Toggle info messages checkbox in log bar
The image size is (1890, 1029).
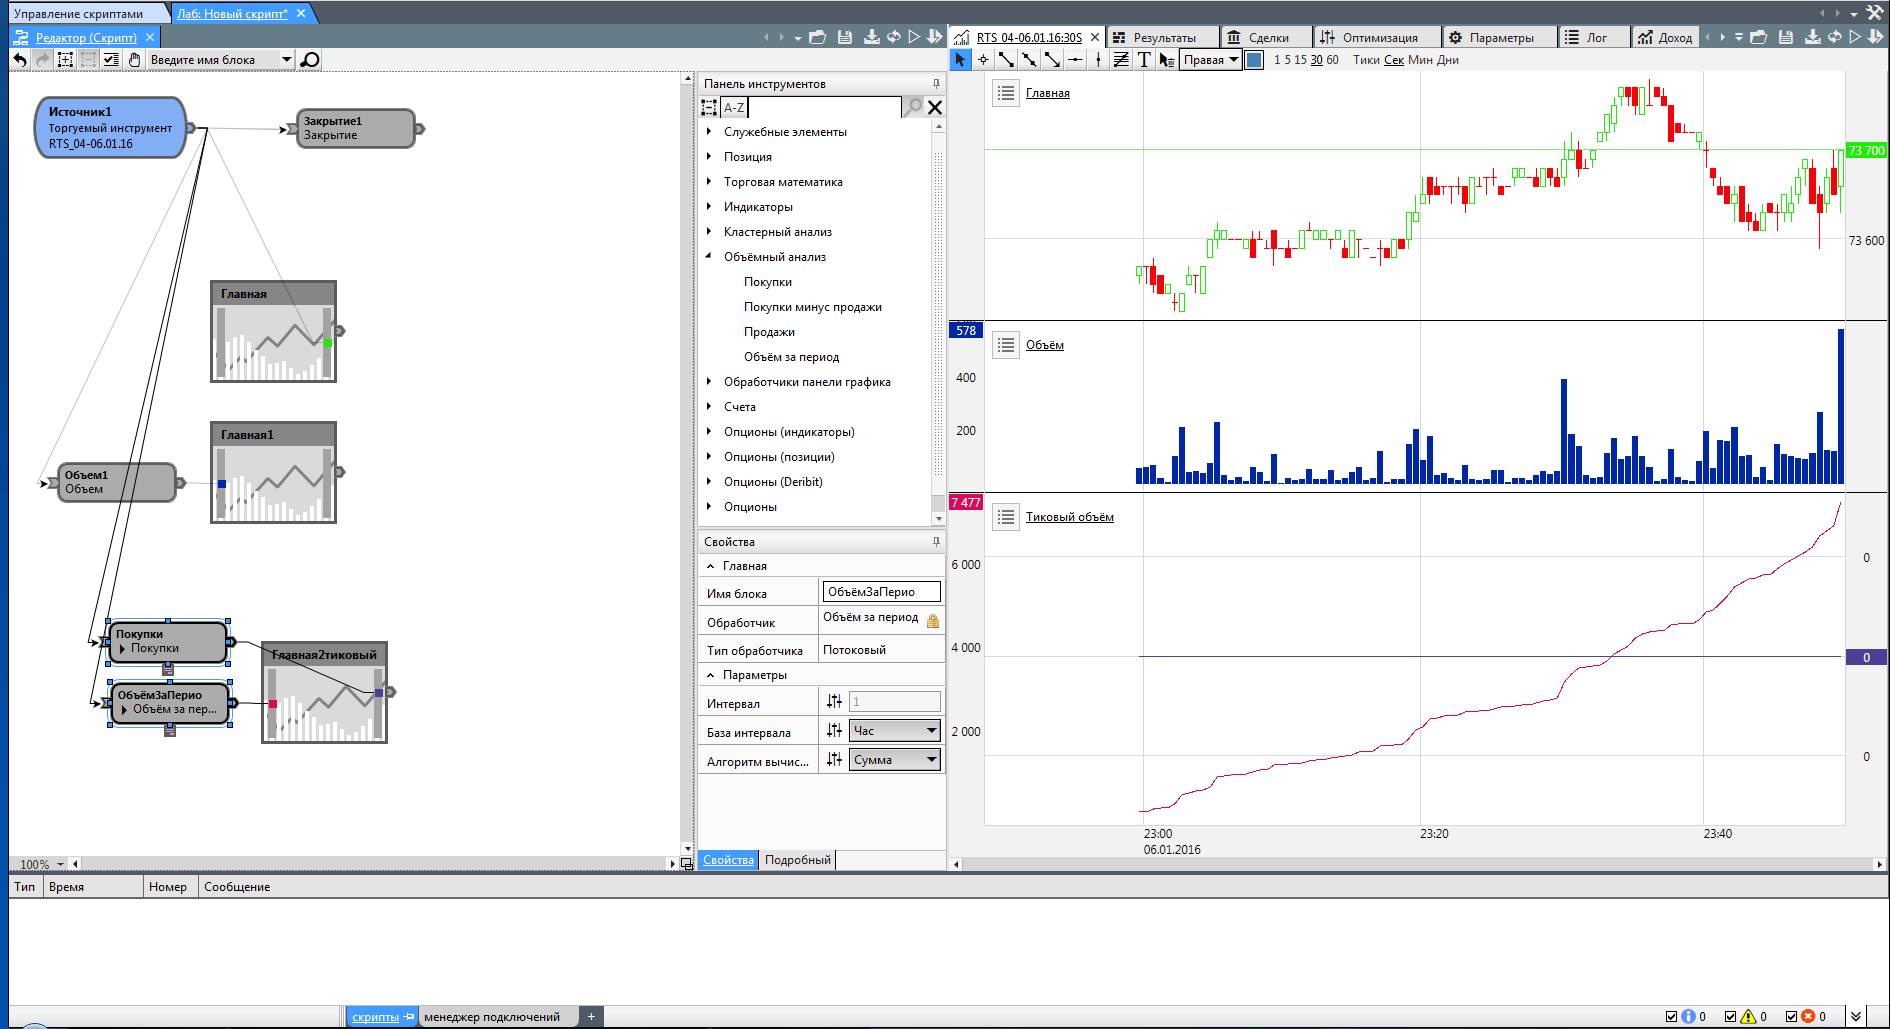[x=1671, y=1017]
